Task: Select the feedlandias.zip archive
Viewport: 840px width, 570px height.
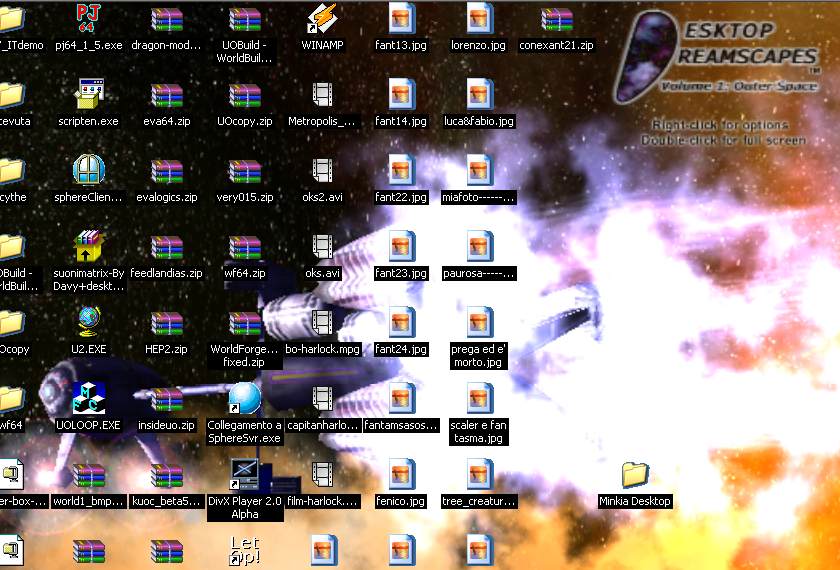Action: click(x=166, y=246)
